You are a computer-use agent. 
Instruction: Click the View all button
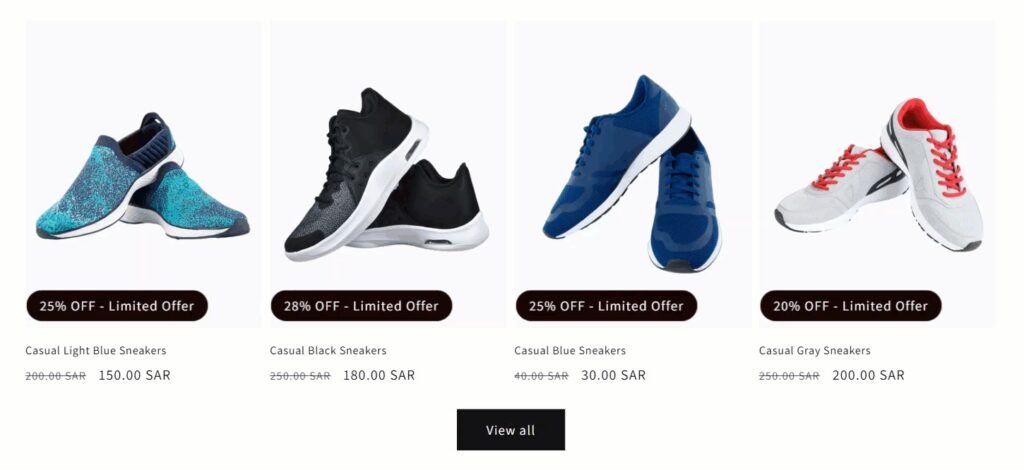coord(511,430)
